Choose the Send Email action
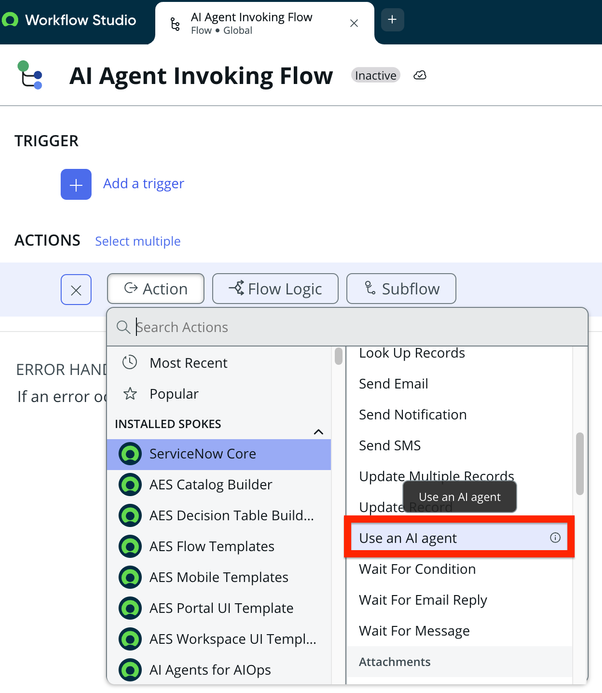 [x=460, y=384]
